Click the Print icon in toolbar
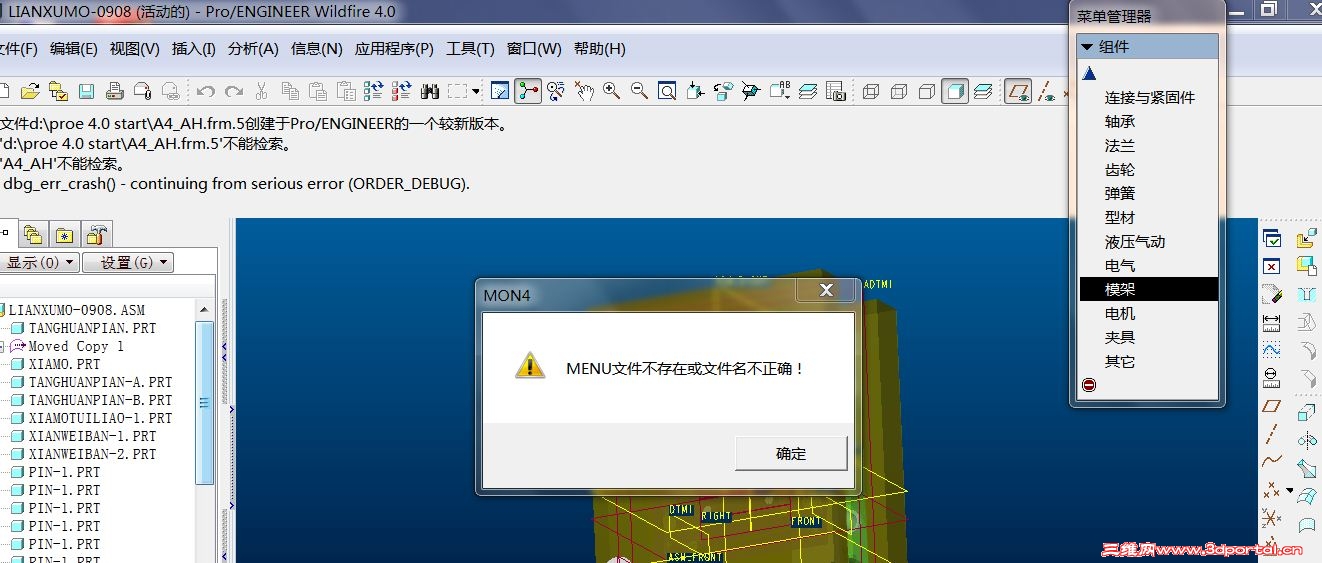 [x=114, y=91]
